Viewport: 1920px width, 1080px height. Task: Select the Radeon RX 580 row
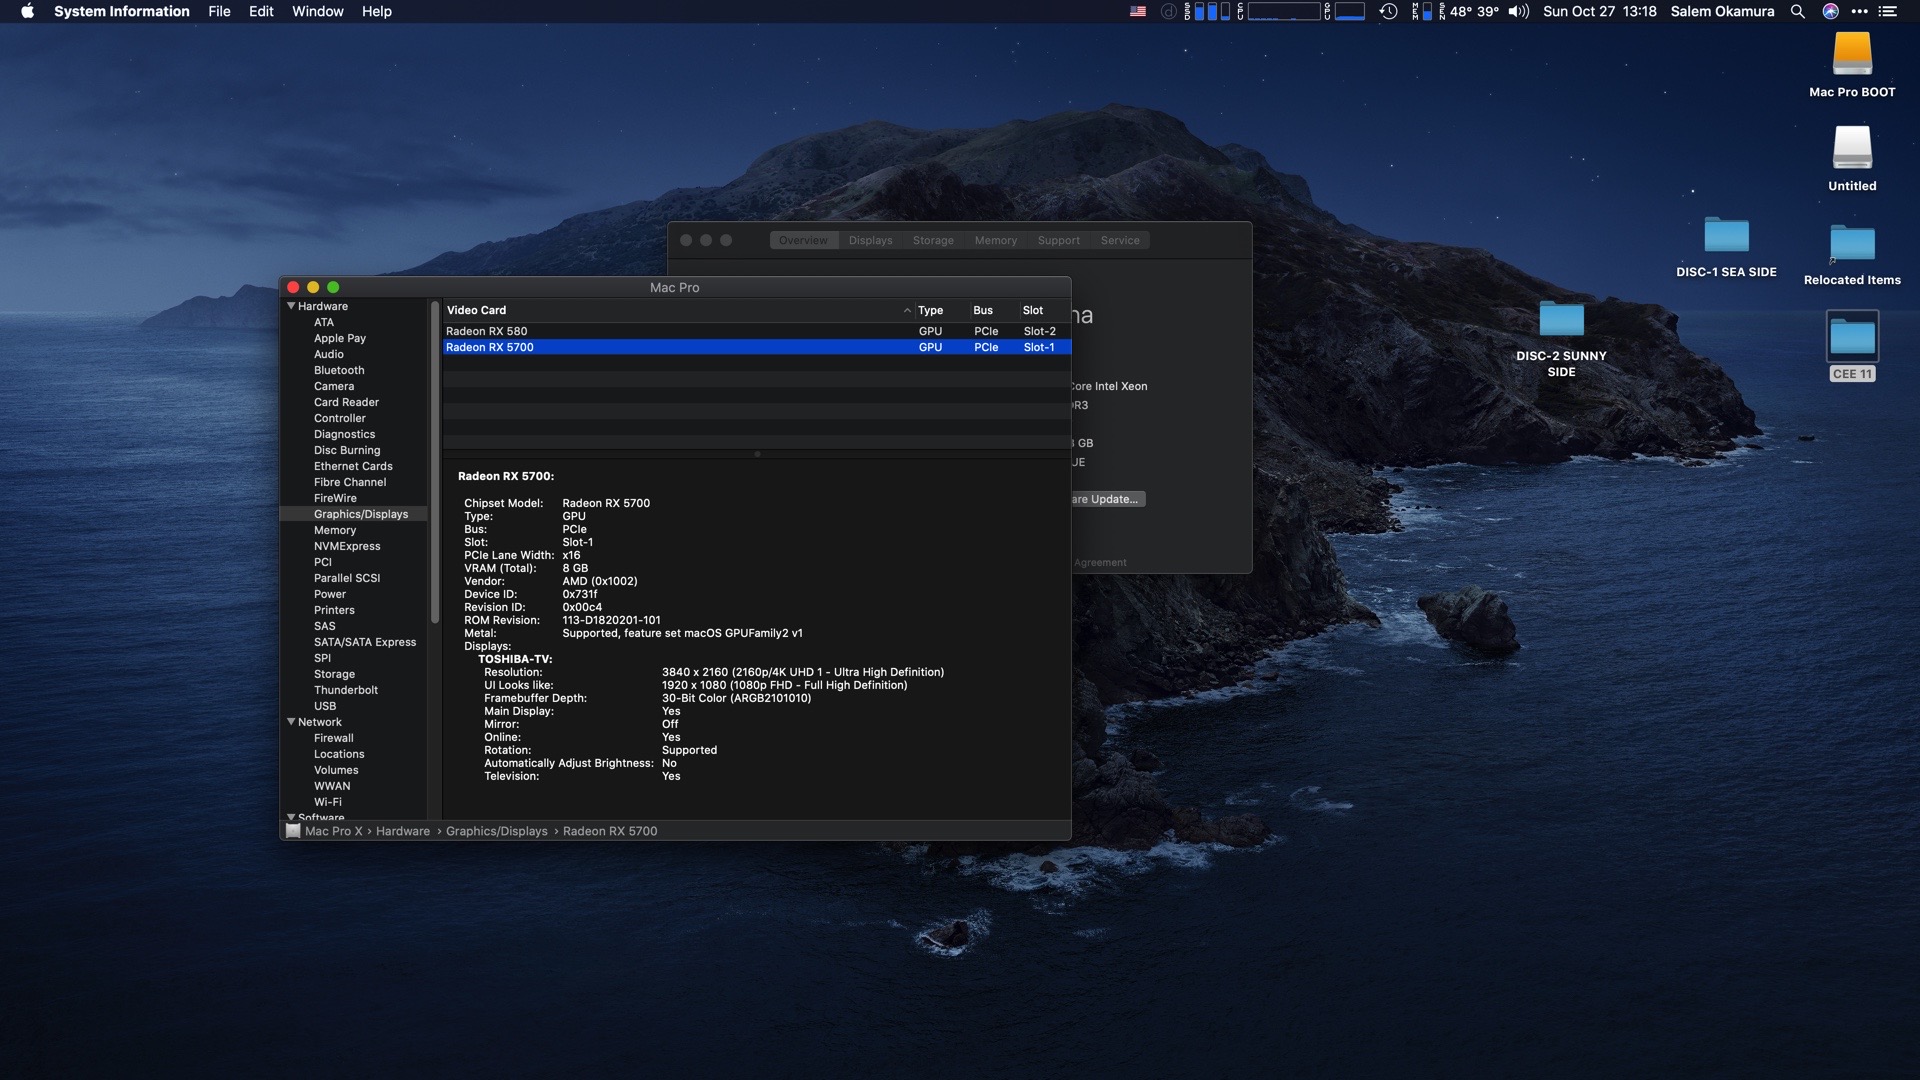tap(757, 331)
